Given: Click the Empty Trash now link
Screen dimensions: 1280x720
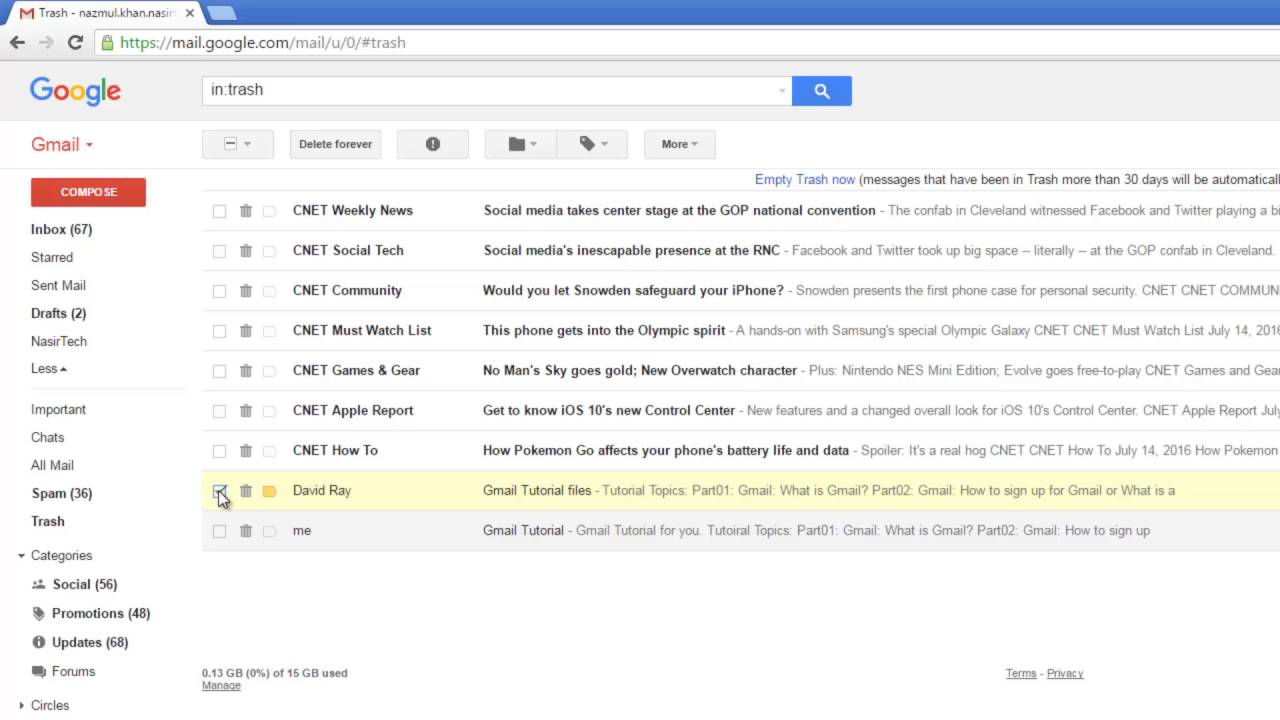Looking at the screenshot, I should click(x=804, y=180).
